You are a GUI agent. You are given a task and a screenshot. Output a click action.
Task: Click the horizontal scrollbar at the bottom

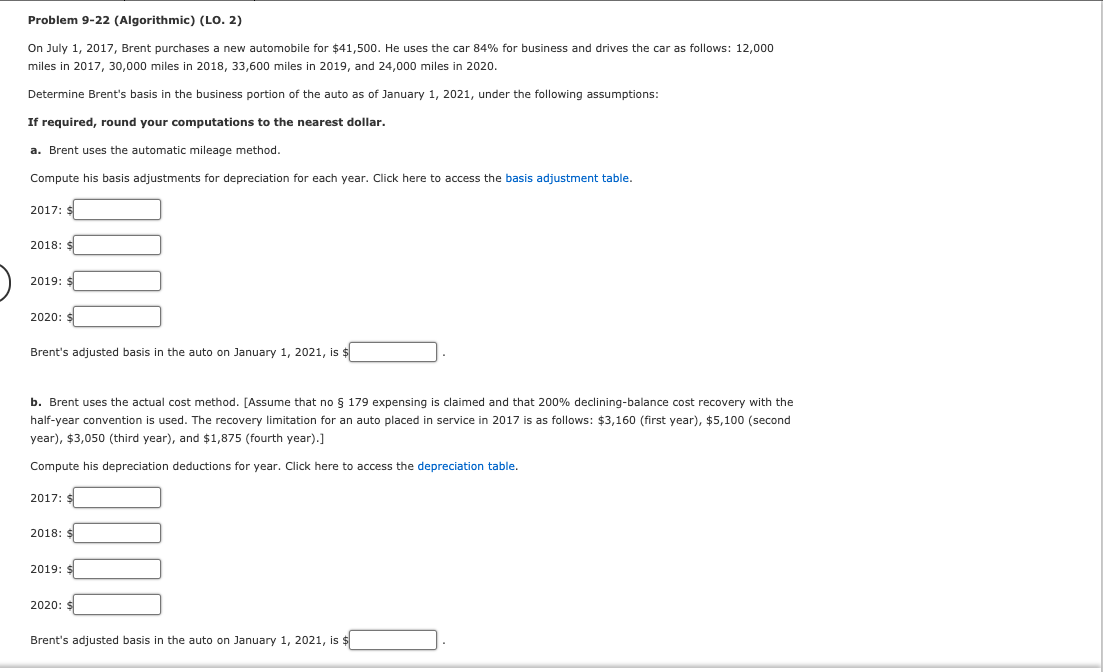point(550,666)
